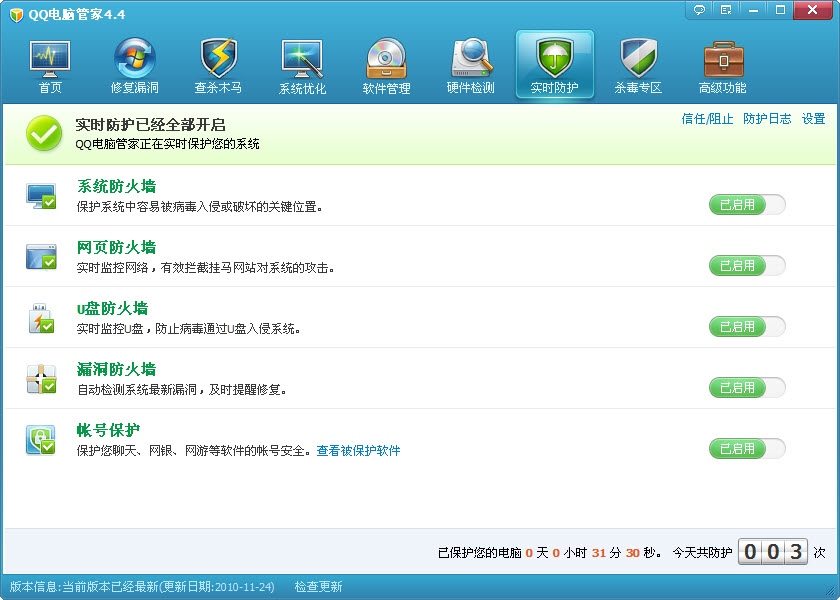The height and width of the screenshot is (600, 840).
Task: Minimize the QQ电脑管家 window
Action: 753,10
